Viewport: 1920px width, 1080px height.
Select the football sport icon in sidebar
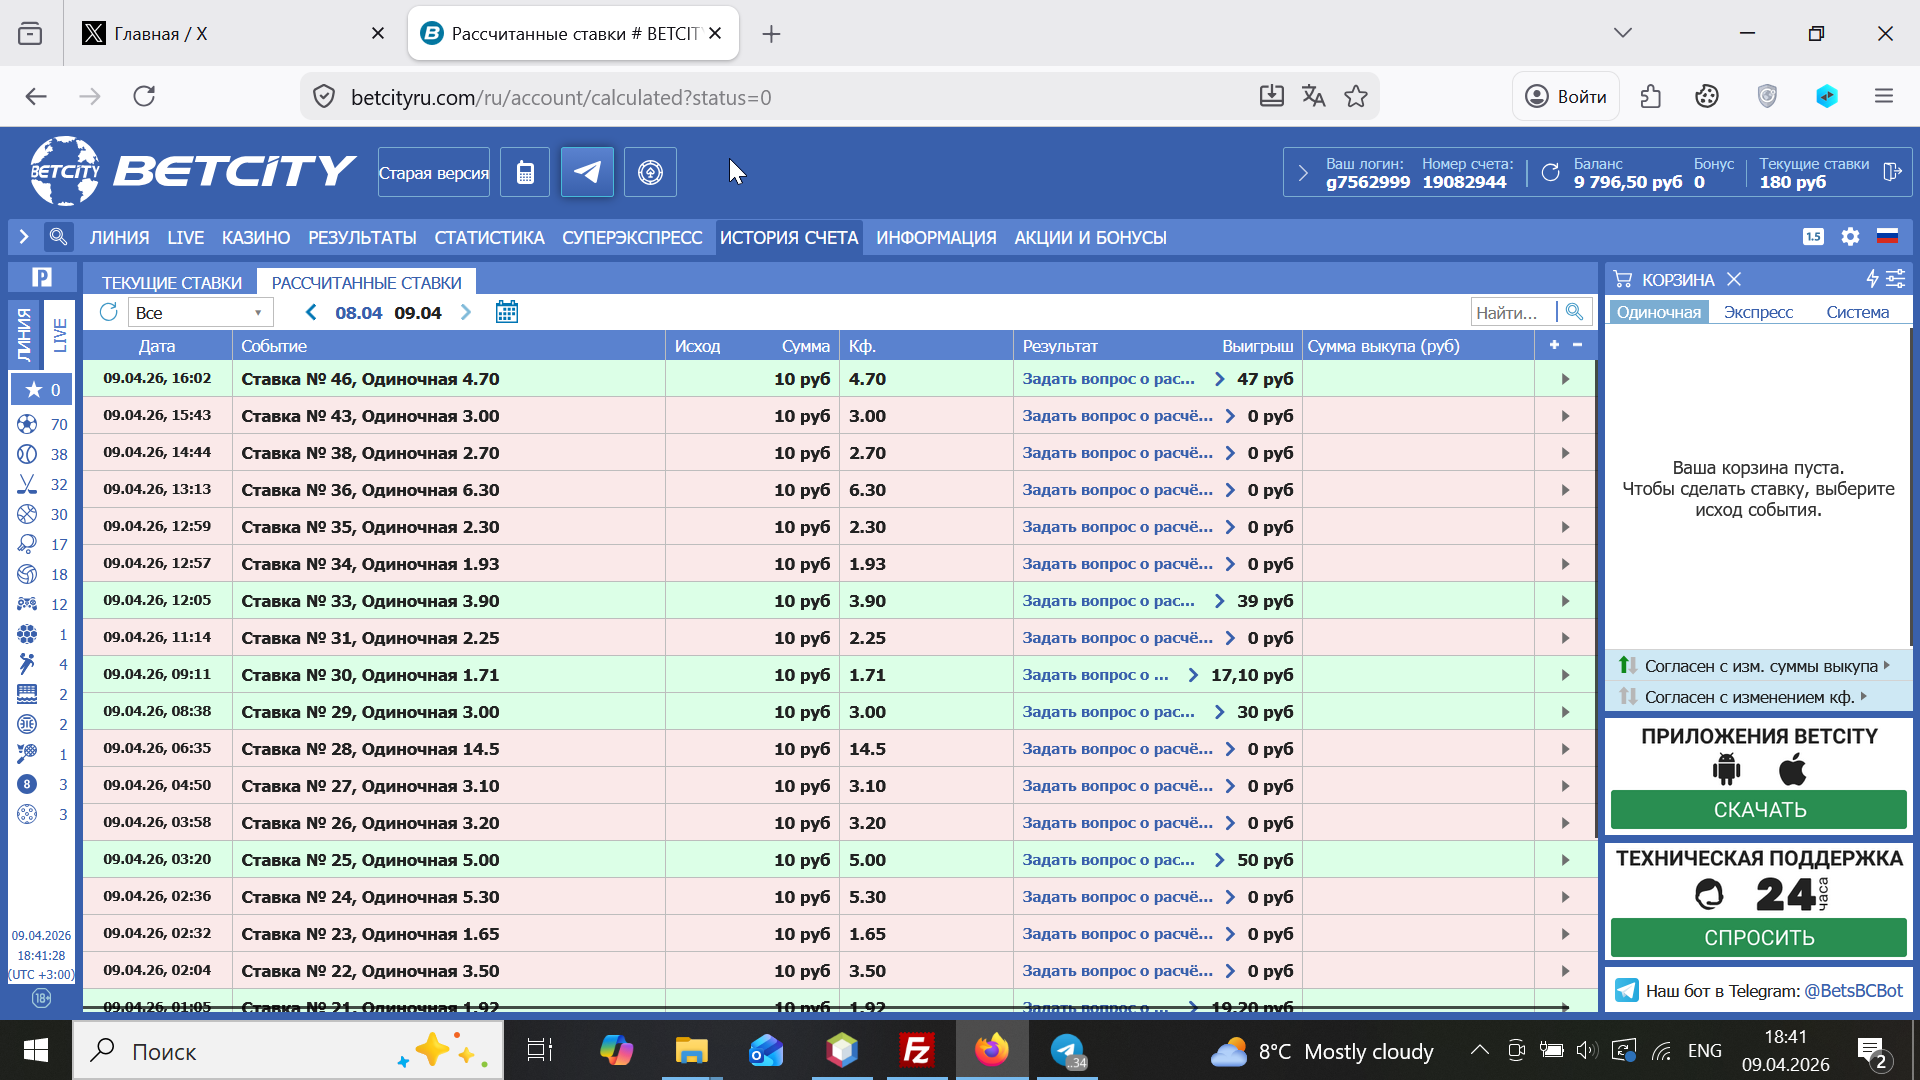click(x=27, y=424)
